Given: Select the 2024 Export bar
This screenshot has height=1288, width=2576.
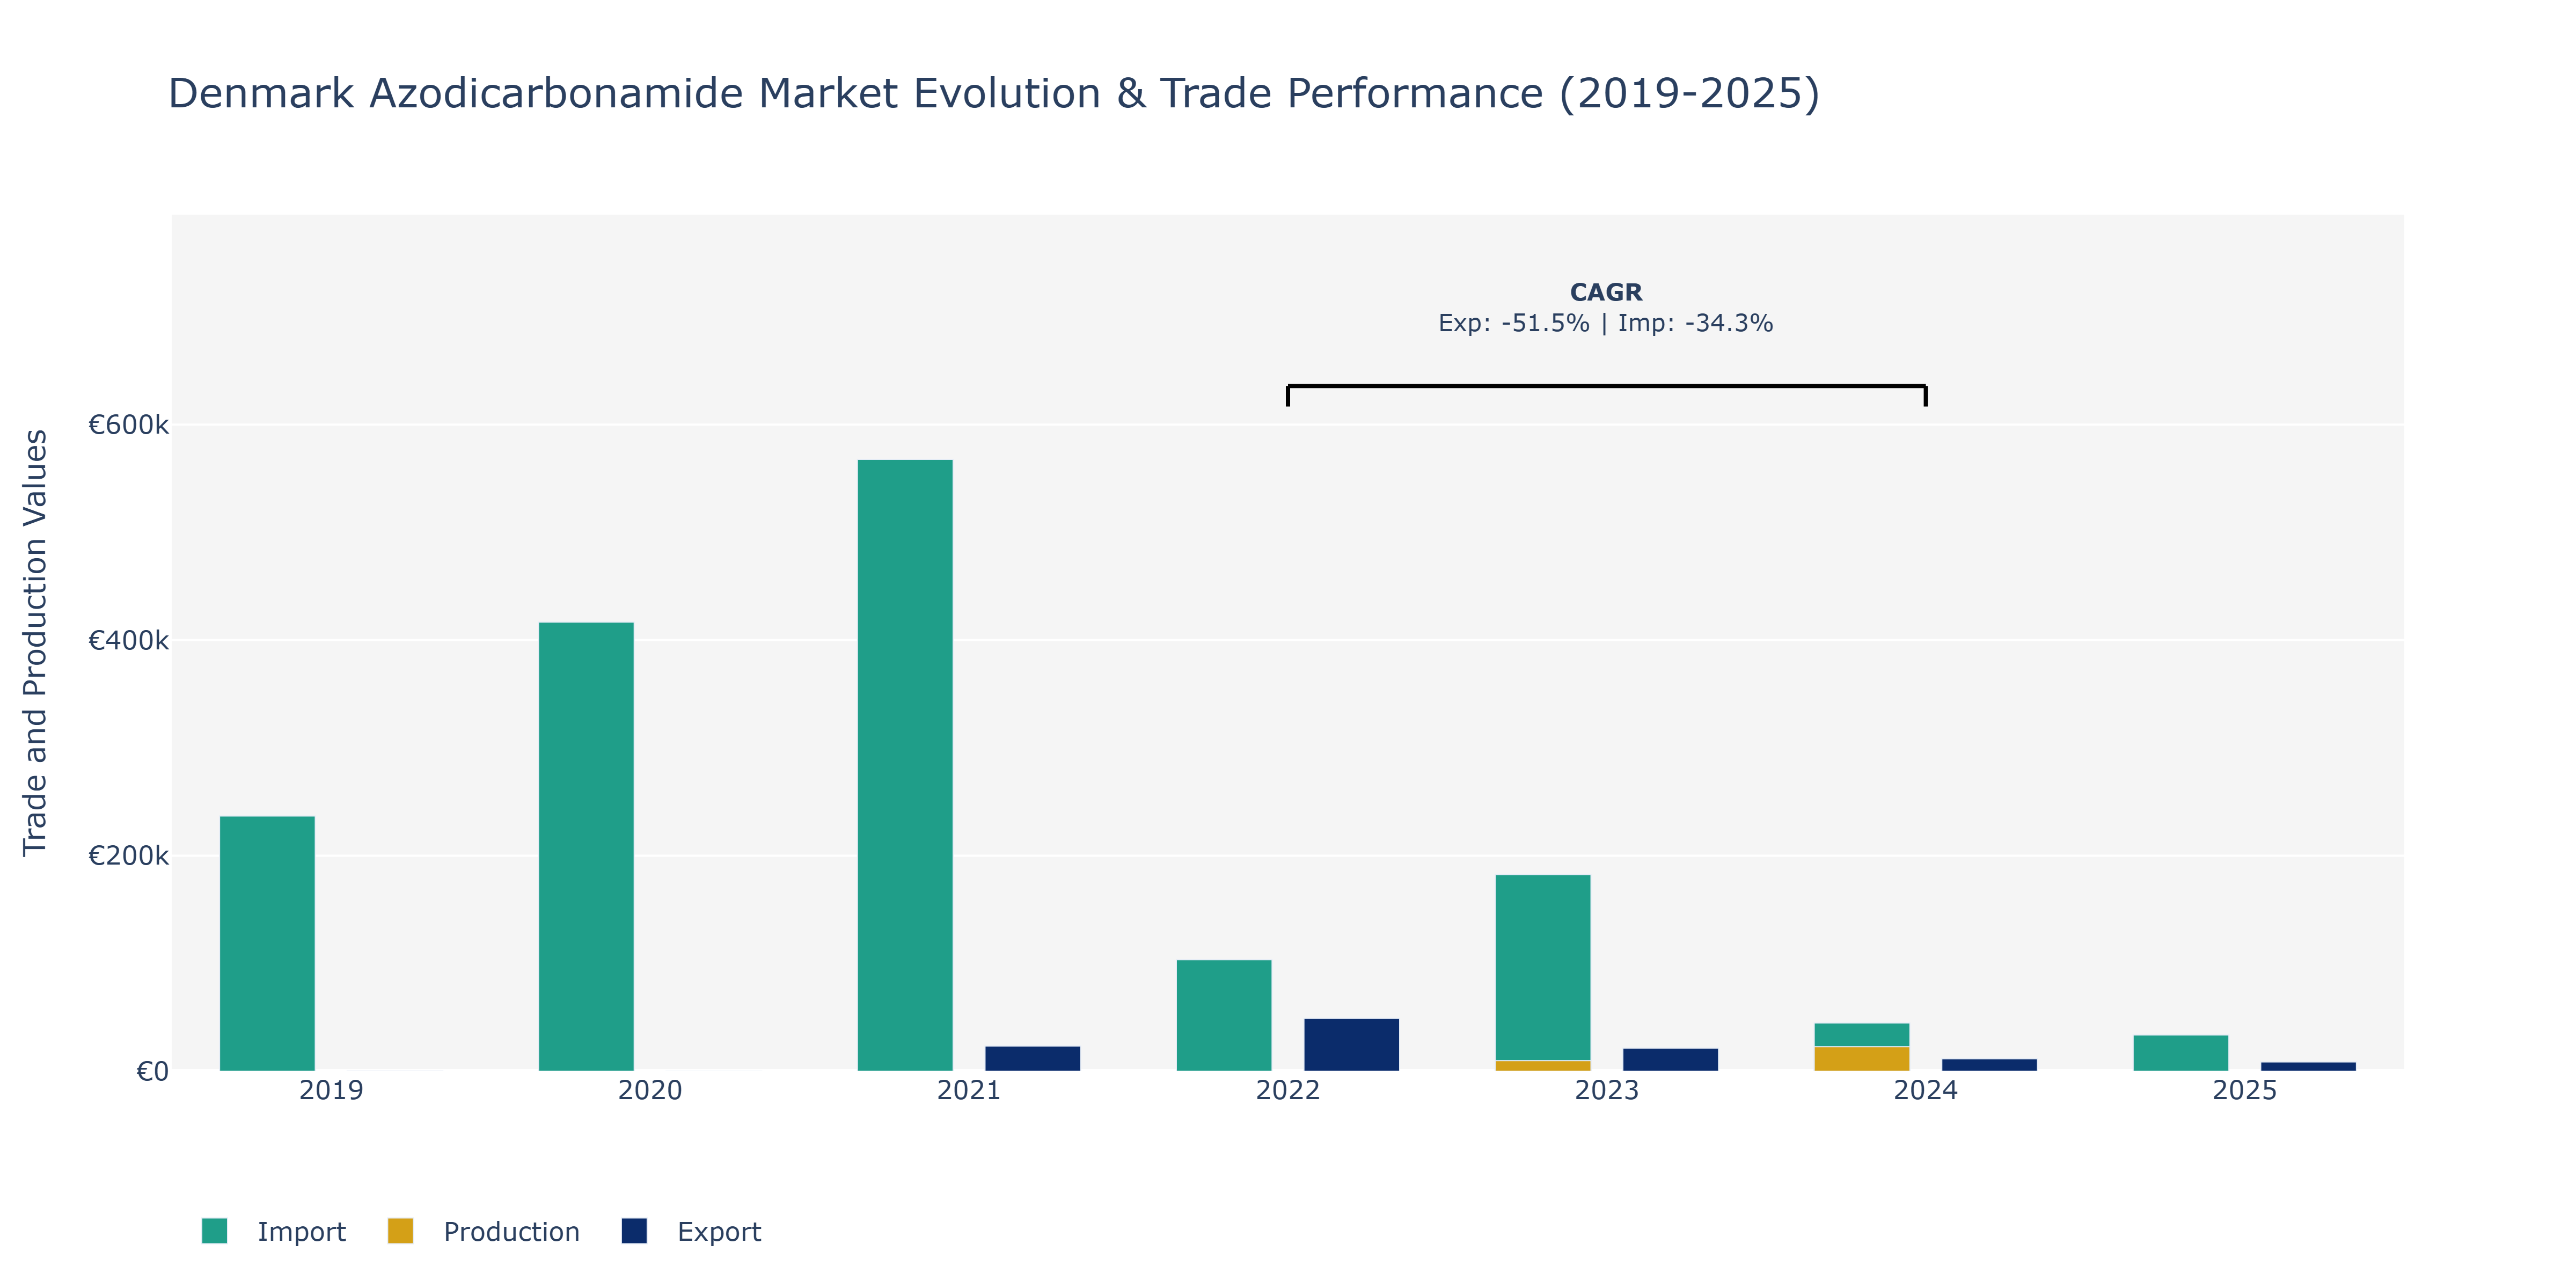Looking at the screenshot, I should pos(1990,1065).
